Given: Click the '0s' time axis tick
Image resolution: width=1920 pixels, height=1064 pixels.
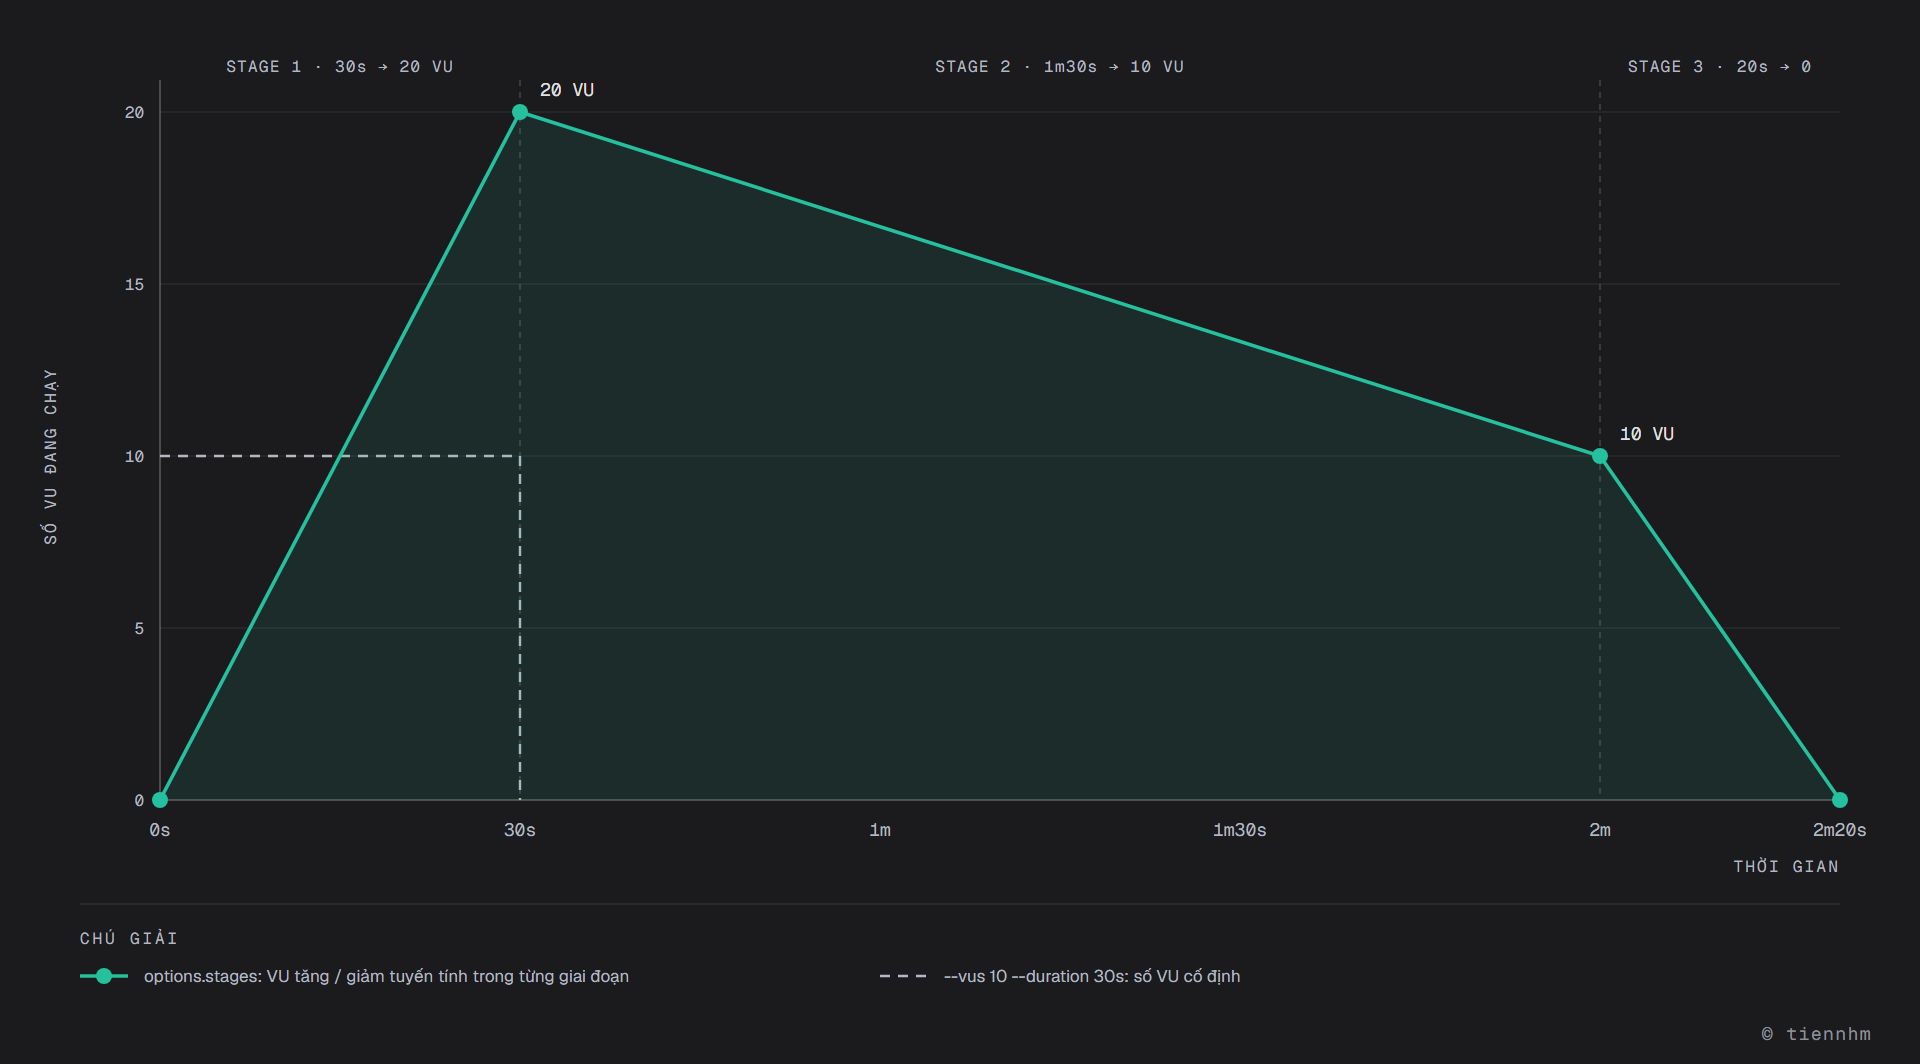Looking at the screenshot, I should pyautogui.click(x=160, y=830).
